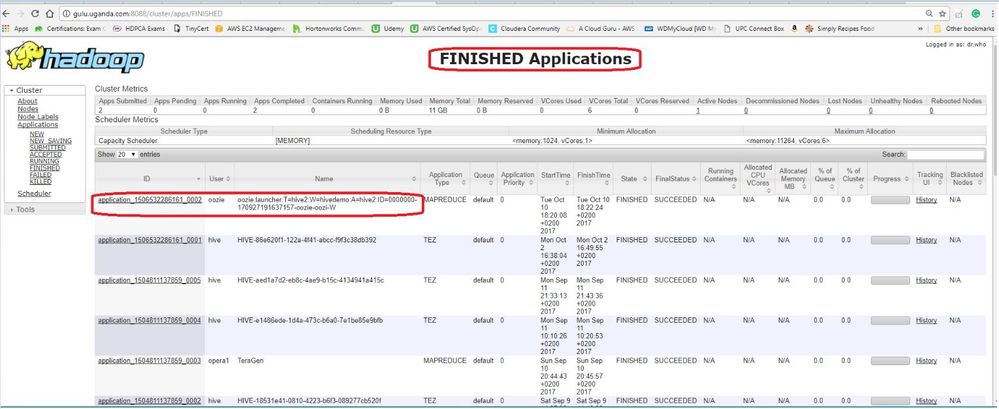The width and height of the screenshot is (999, 409).
Task: Open the Apps bookmarks shortcut
Action: click(x=15, y=29)
